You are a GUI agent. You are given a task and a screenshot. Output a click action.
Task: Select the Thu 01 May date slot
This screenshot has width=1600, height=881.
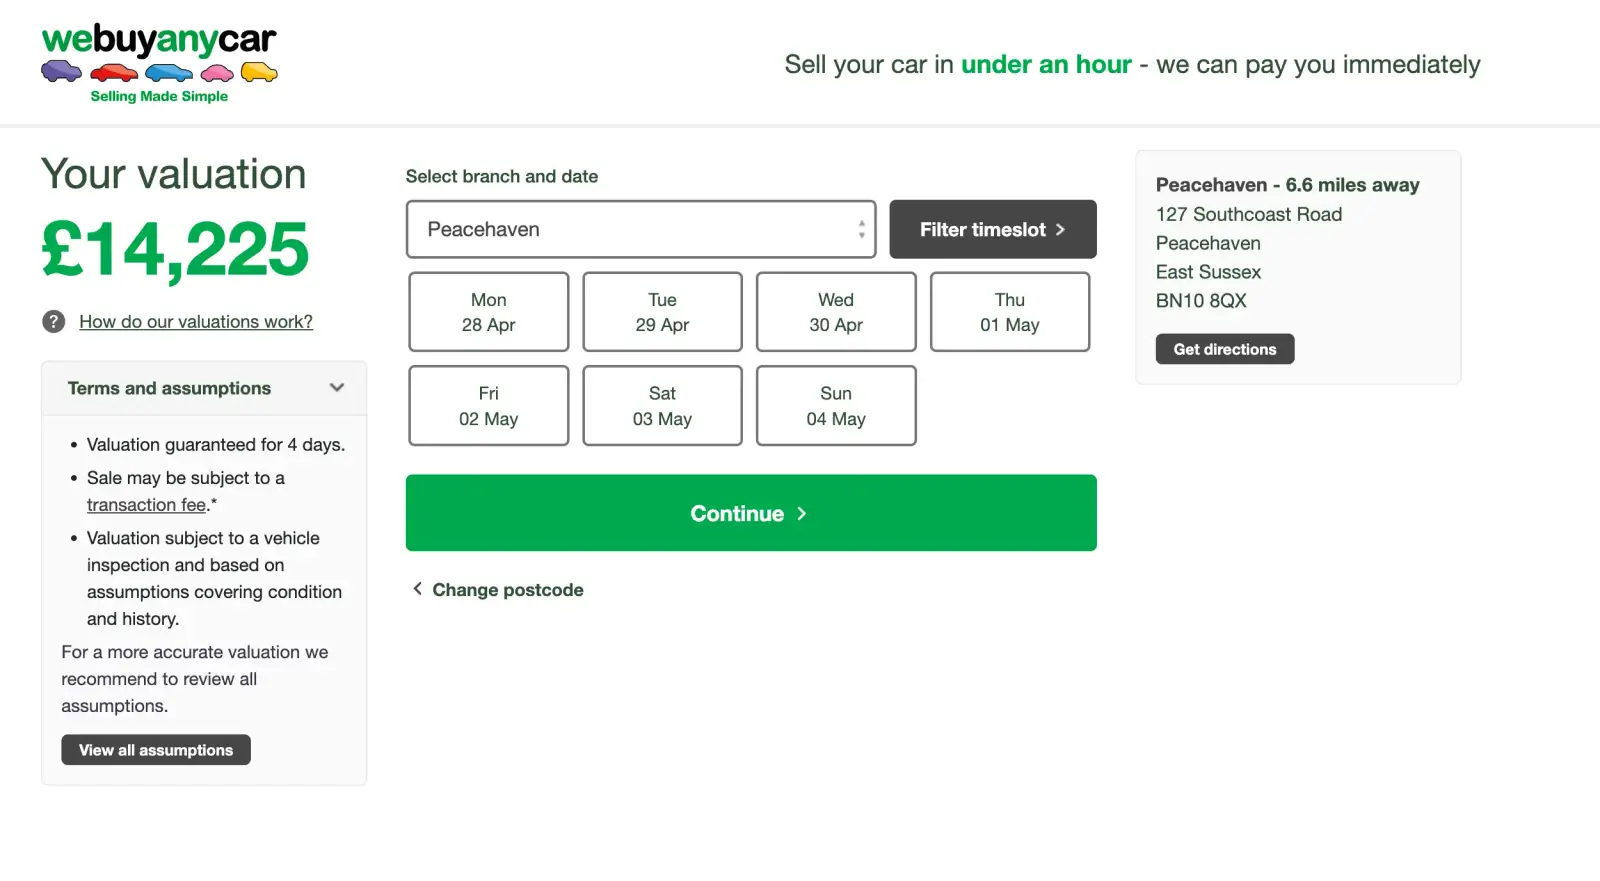1009,311
